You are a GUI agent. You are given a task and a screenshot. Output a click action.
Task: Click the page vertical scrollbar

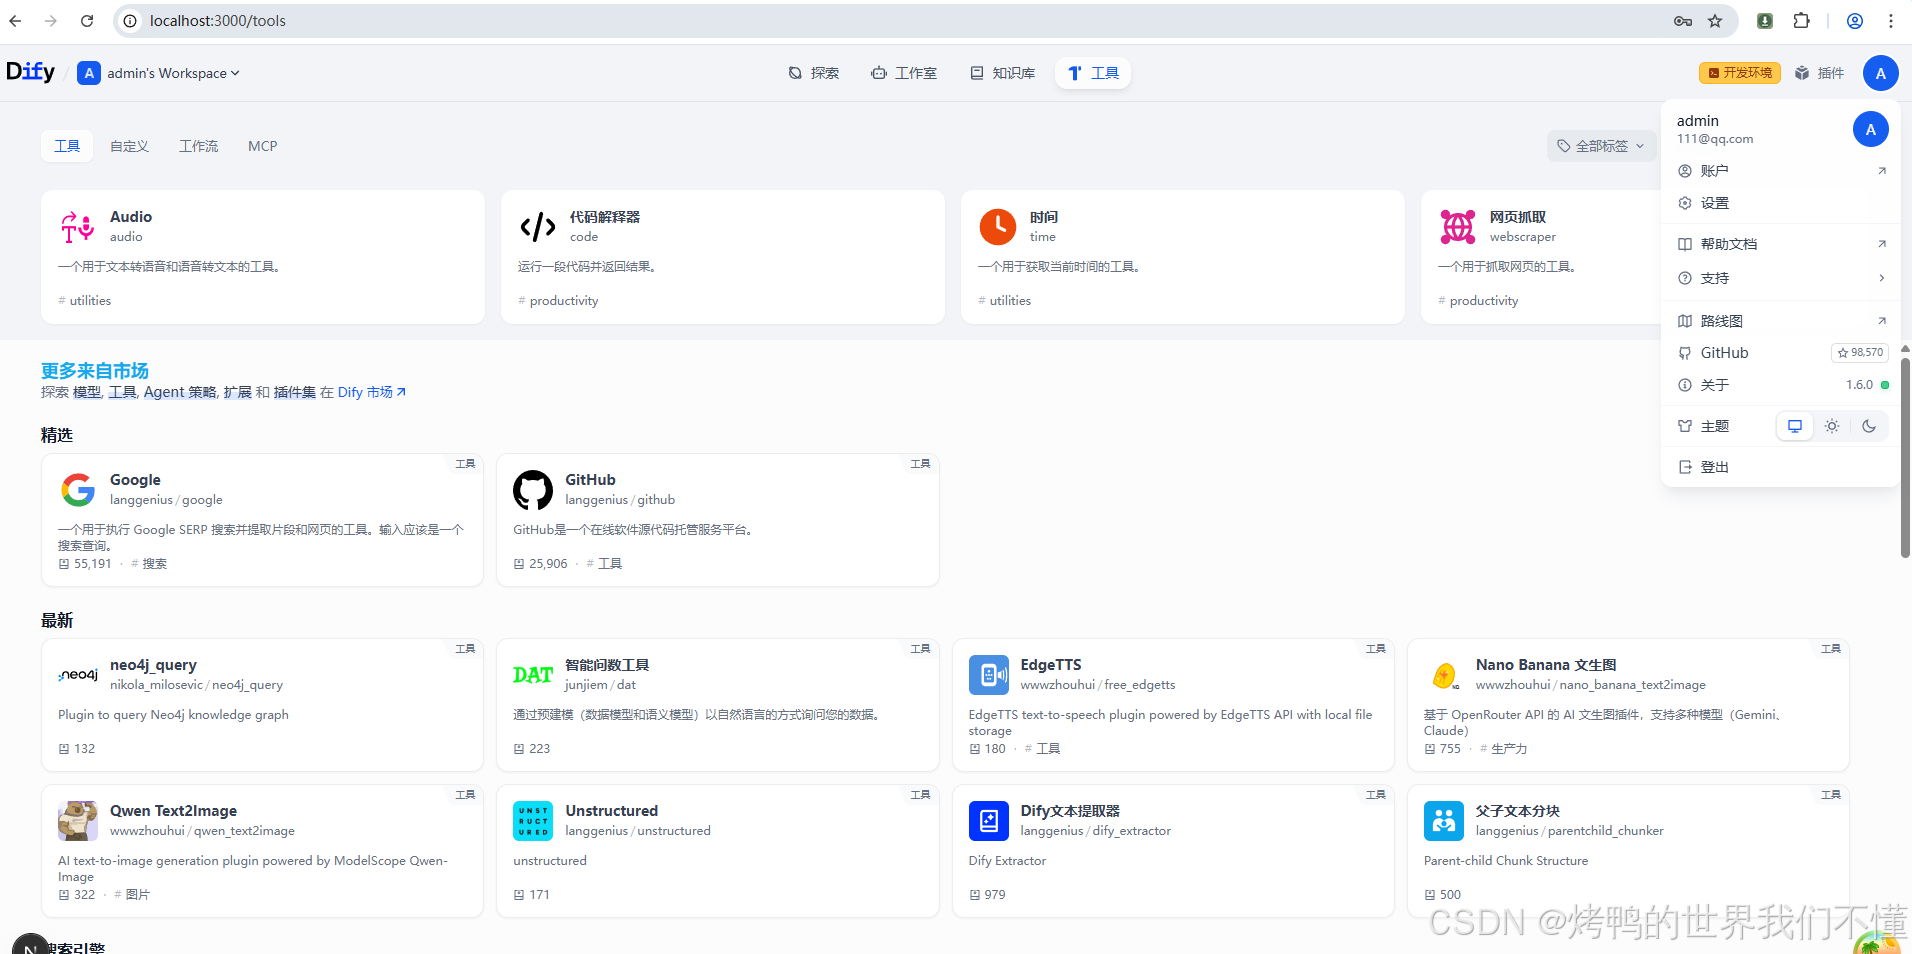click(1905, 456)
